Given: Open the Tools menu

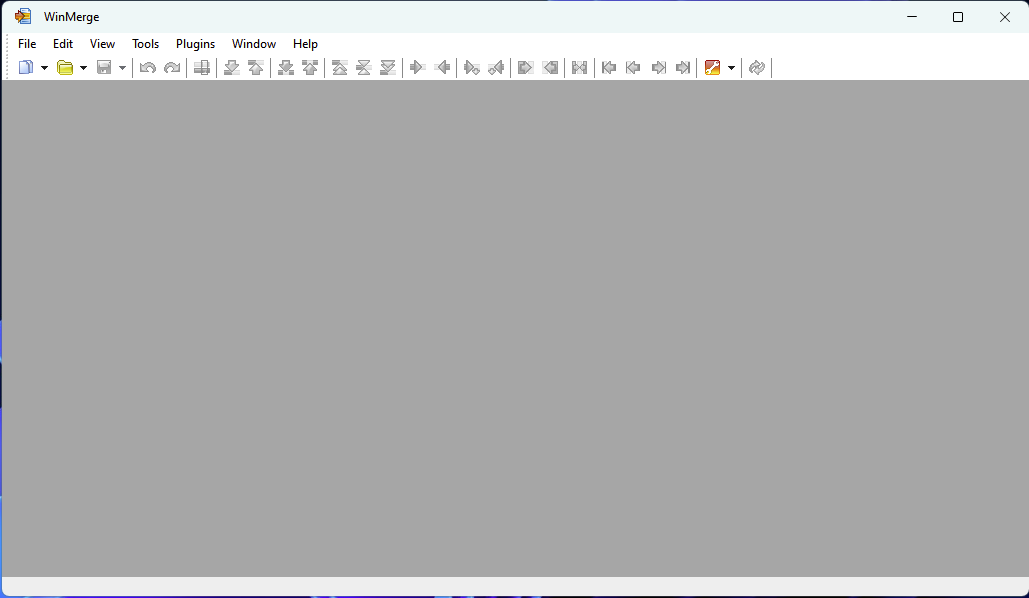Looking at the screenshot, I should click(146, 44).
